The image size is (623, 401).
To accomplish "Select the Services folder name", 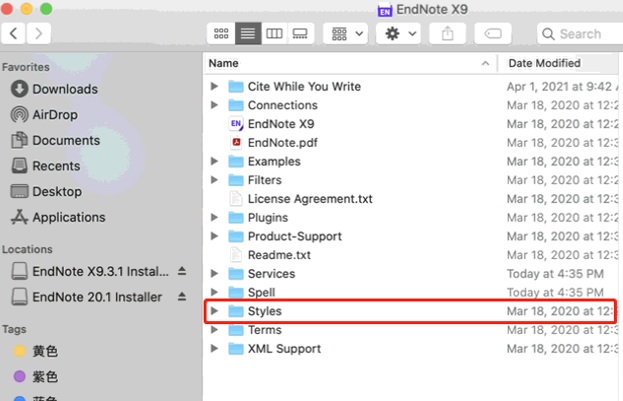I will click(x=271, y=274).
